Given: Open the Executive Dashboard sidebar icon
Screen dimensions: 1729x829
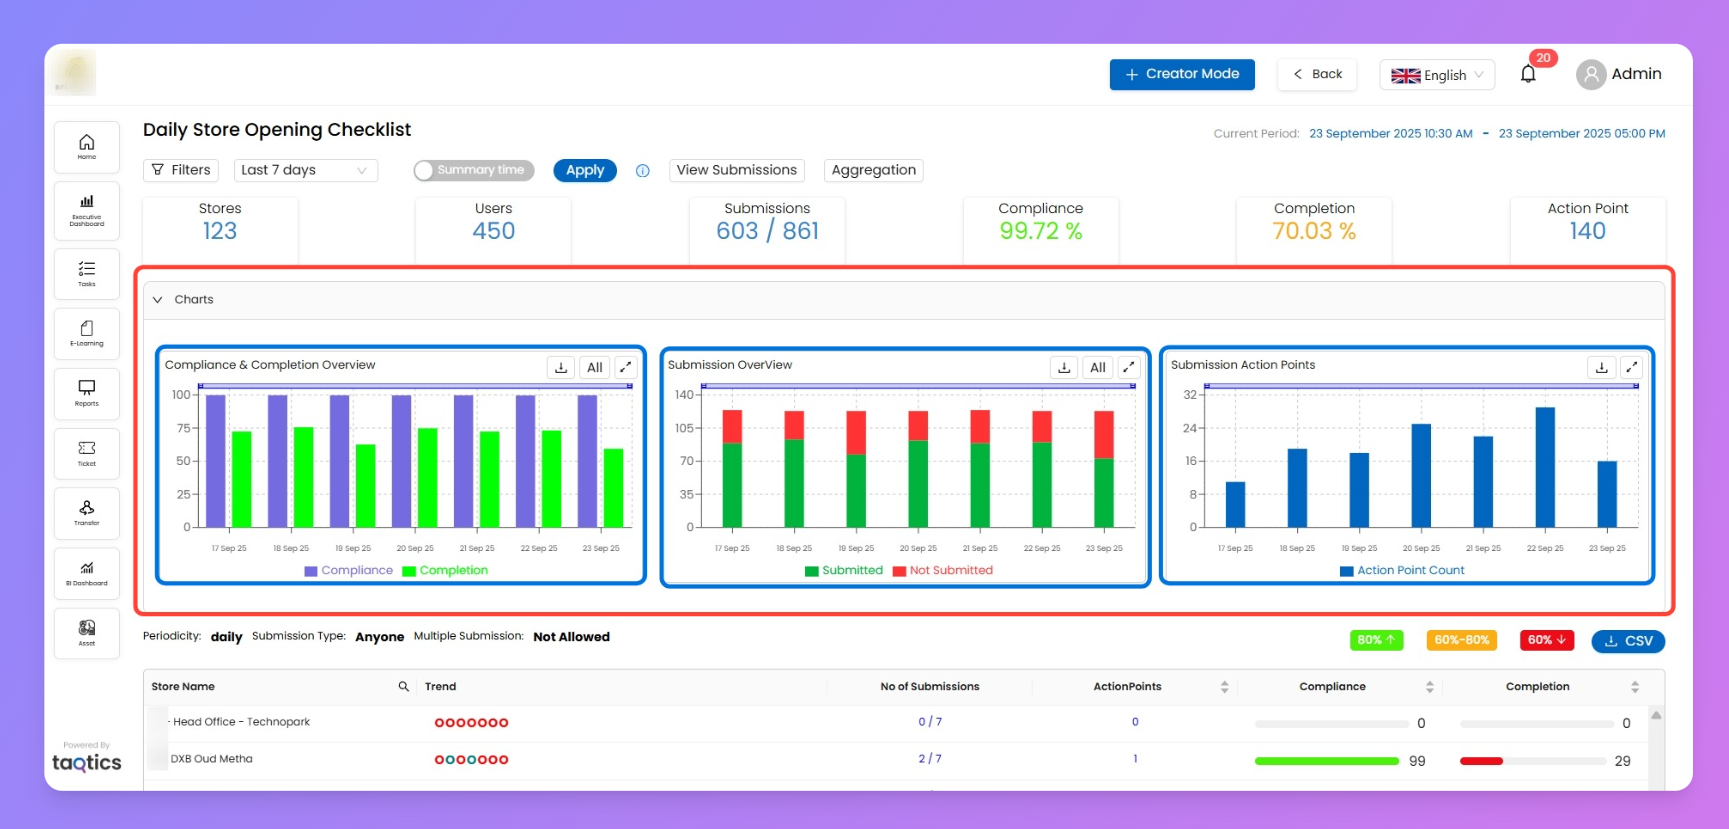Looking at the screenshot, I should 87,208.
